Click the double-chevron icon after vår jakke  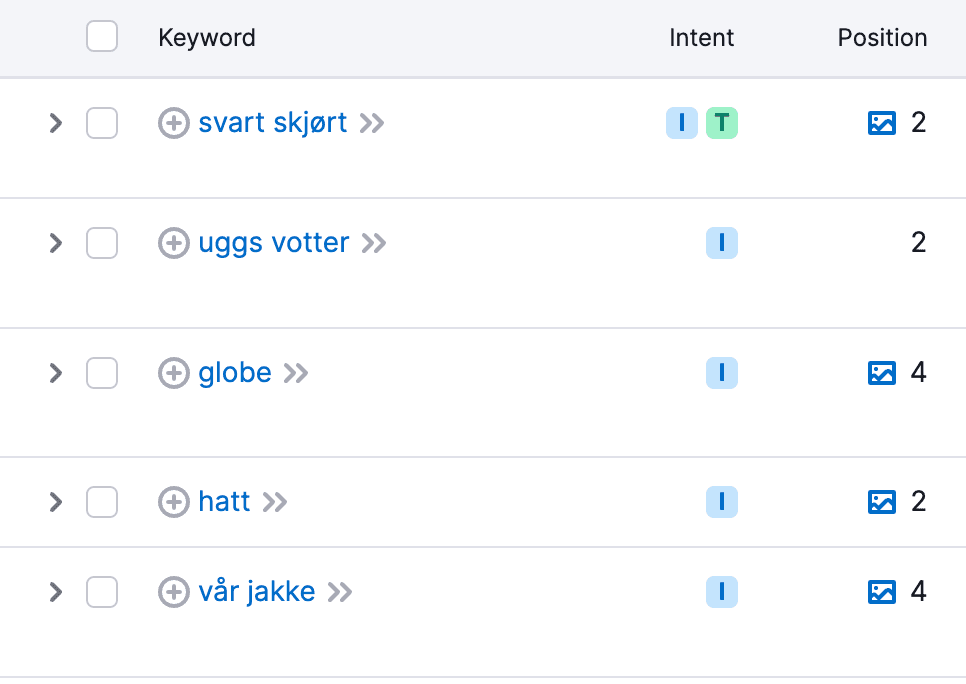coord(340,592)
